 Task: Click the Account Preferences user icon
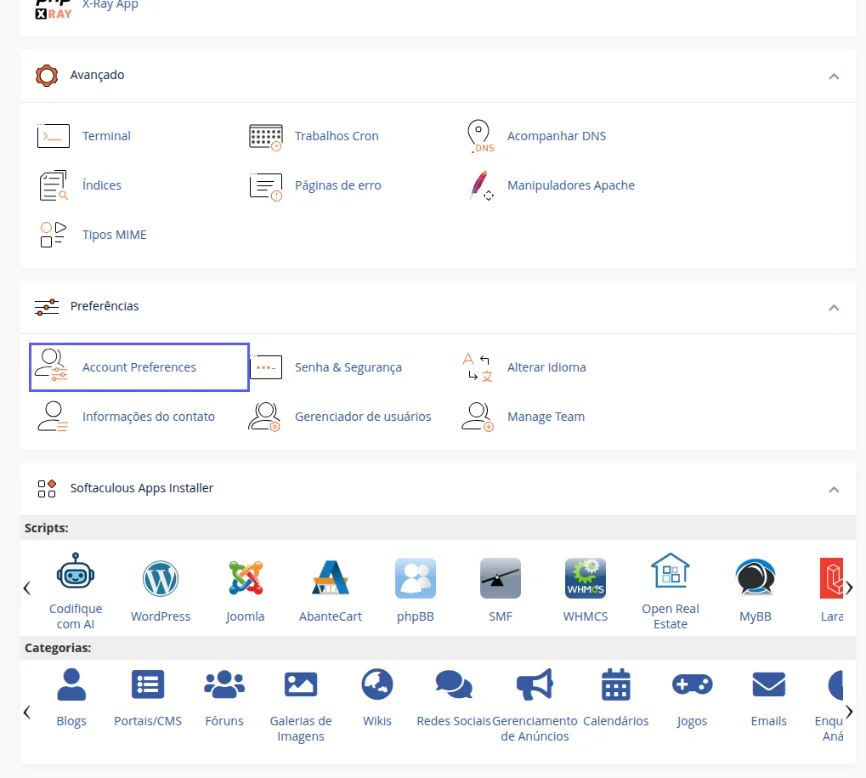pyautogui.click(x=51, y=365)
